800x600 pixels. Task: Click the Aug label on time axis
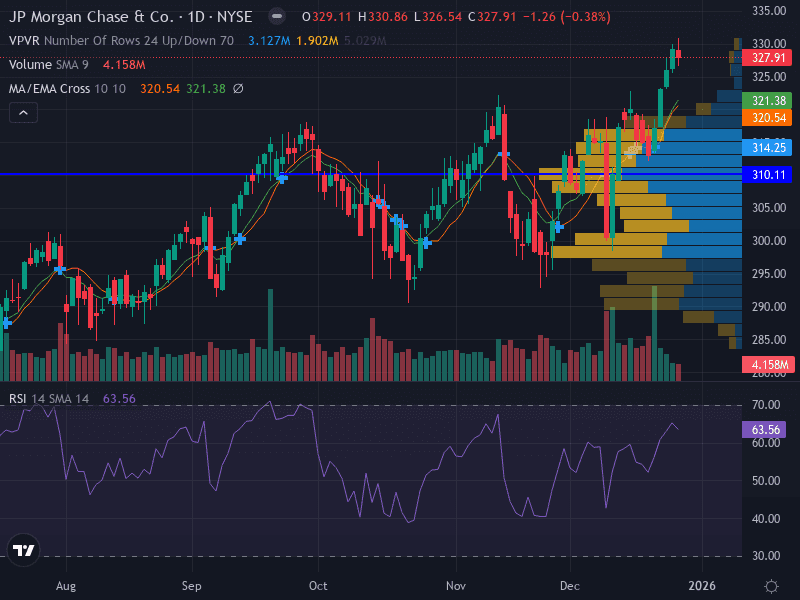(66, 586)
